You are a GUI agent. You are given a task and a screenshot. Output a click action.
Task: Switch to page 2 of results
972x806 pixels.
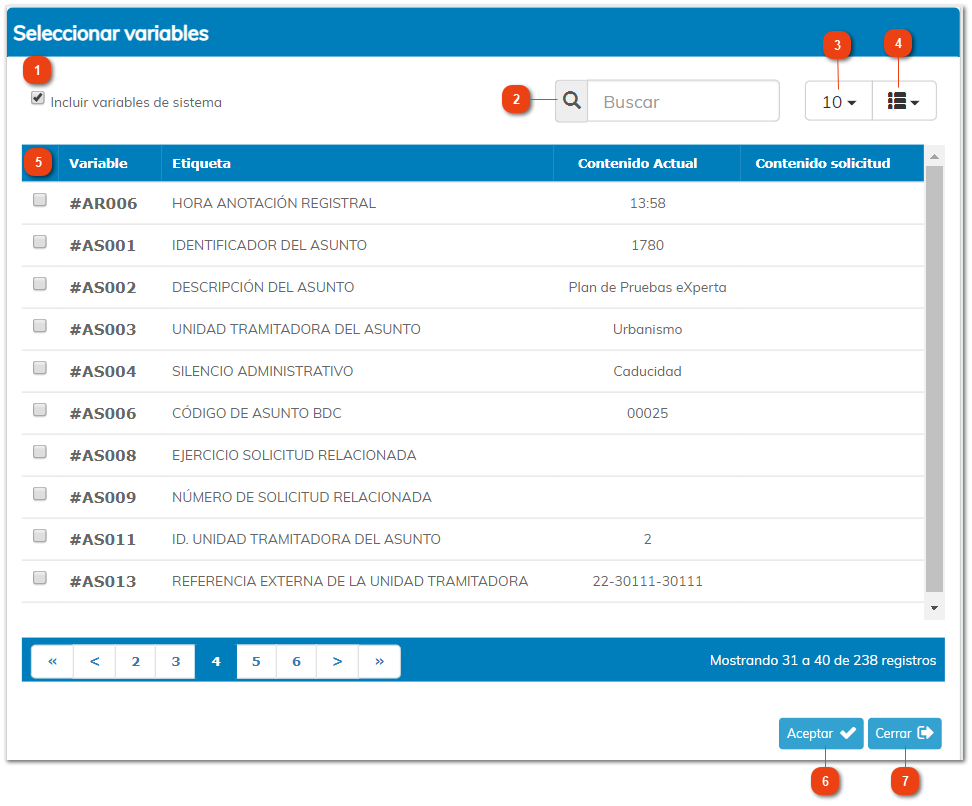[x=135, y=662]
